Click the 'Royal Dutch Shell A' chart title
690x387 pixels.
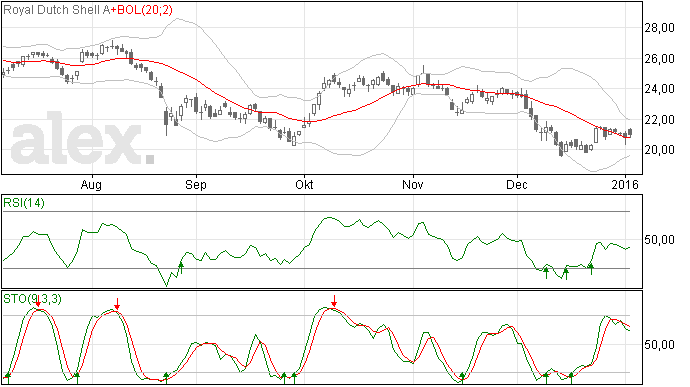point(56,10)
